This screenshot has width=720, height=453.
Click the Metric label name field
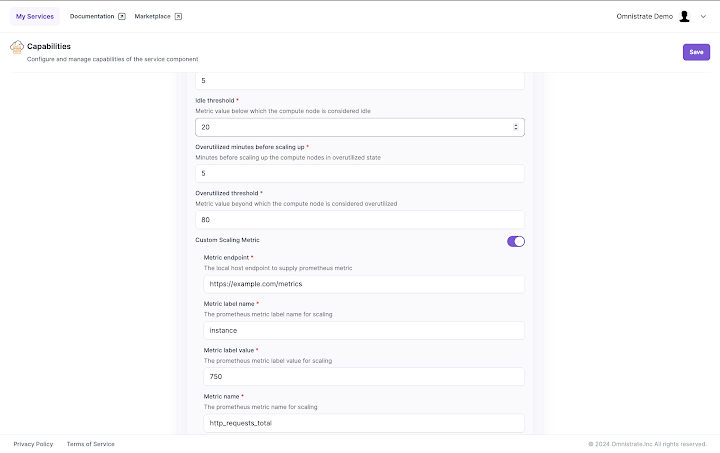[x=364, y=330]
